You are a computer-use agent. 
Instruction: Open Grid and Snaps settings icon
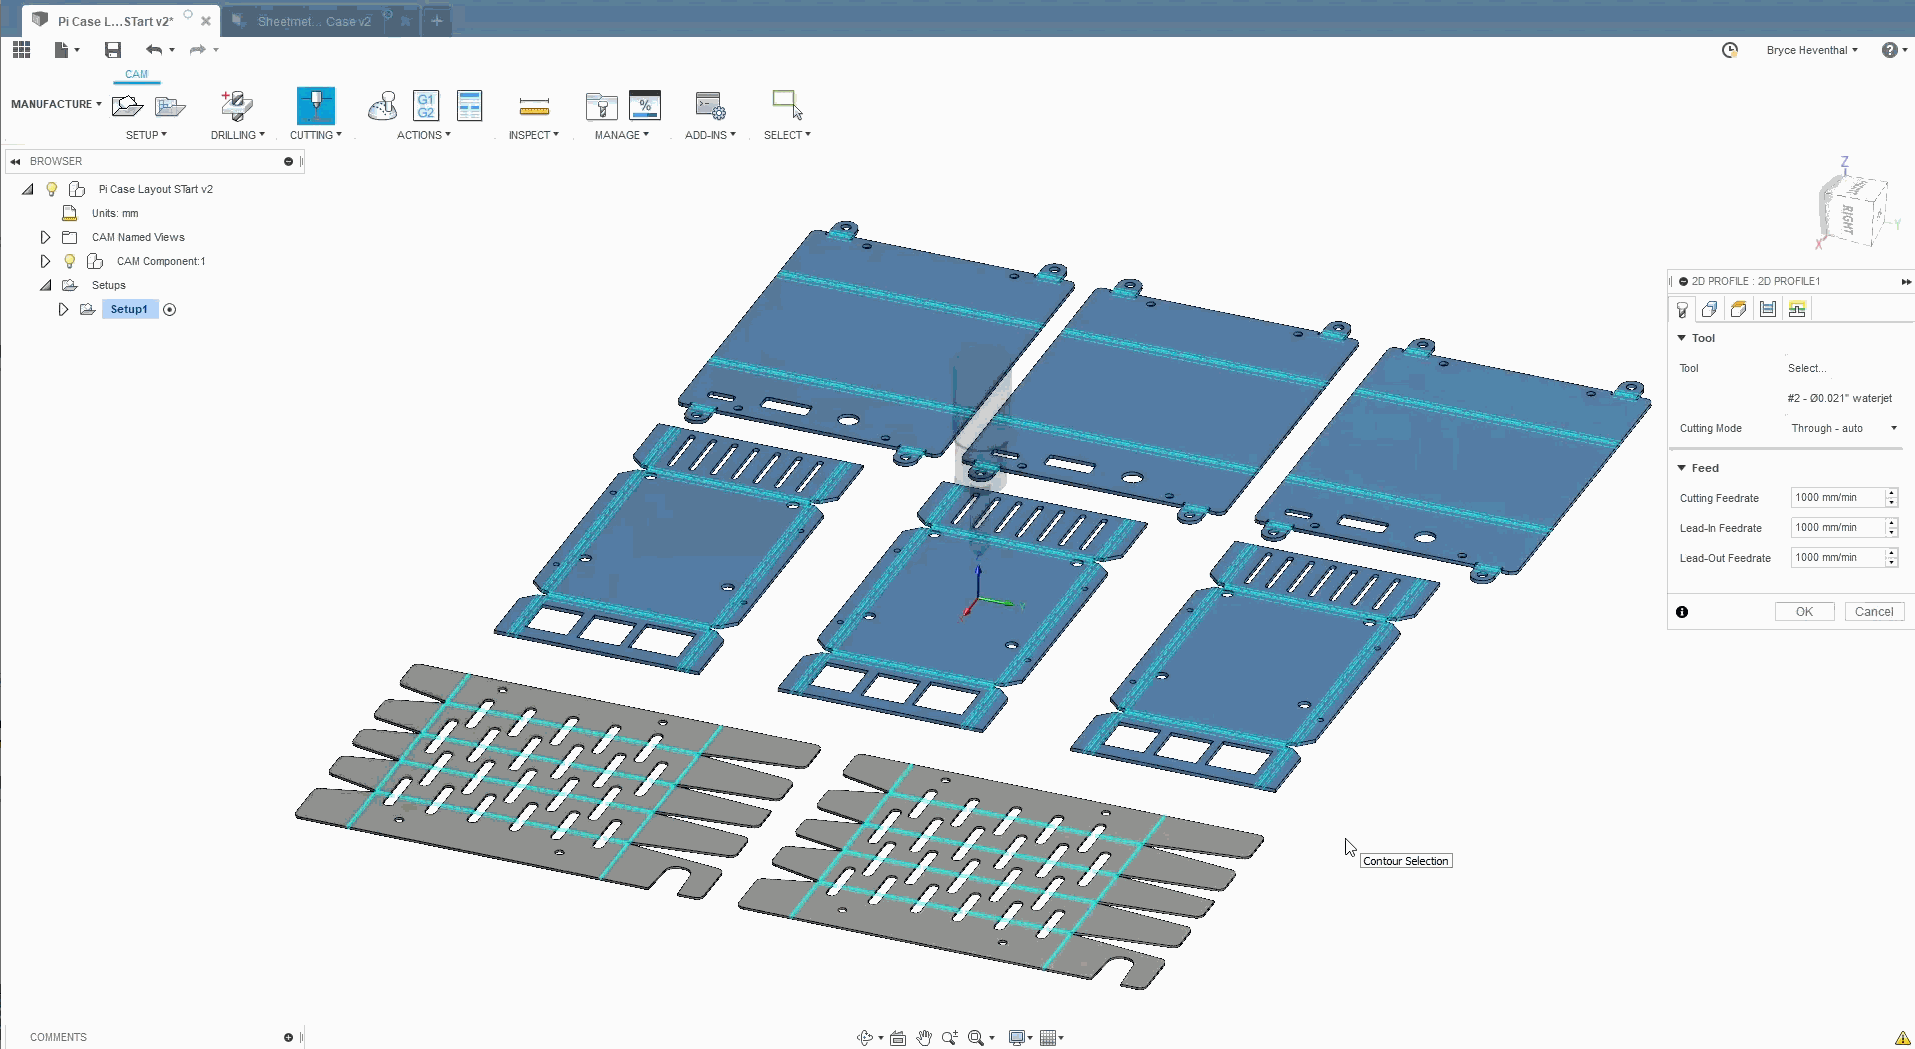coord(1048,1038)
